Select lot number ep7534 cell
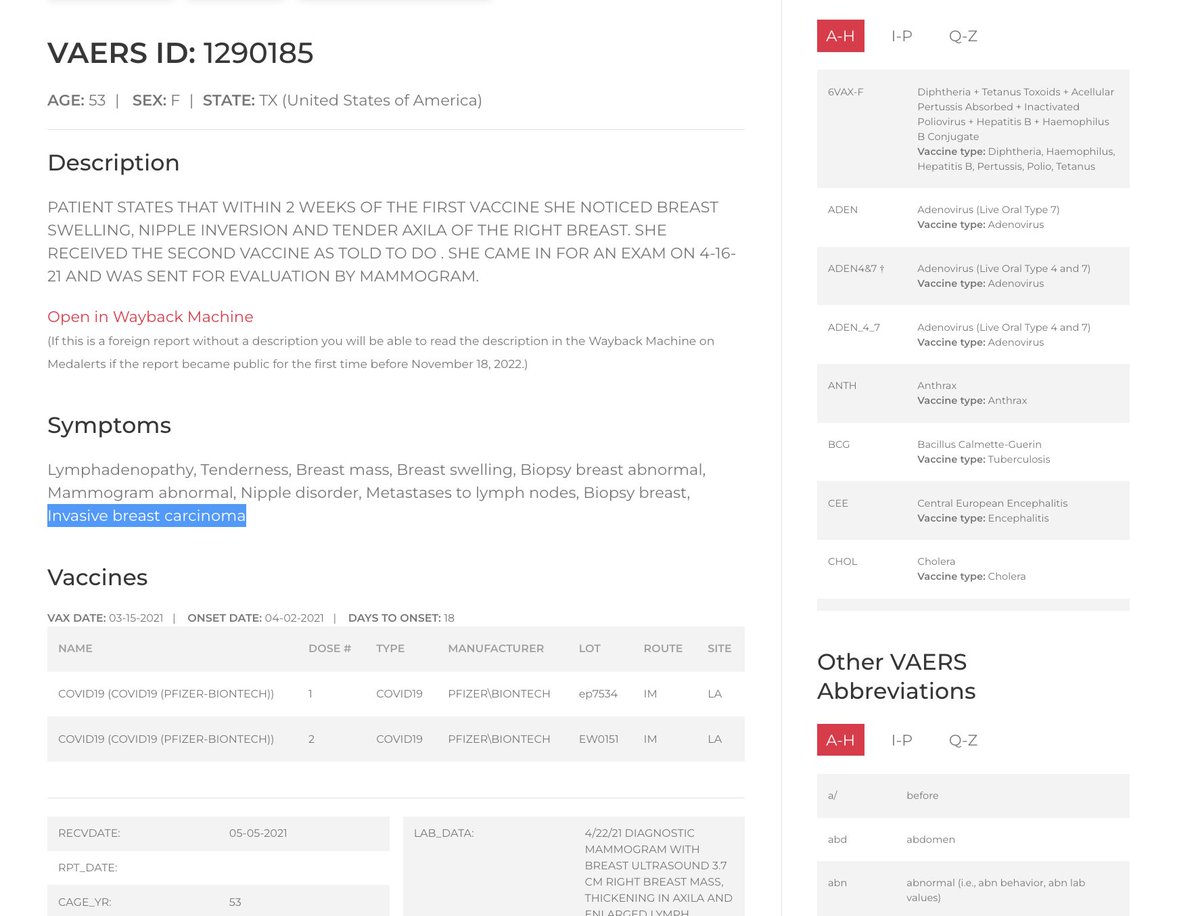Screen dimensions: 1200x916 (597, 693)
